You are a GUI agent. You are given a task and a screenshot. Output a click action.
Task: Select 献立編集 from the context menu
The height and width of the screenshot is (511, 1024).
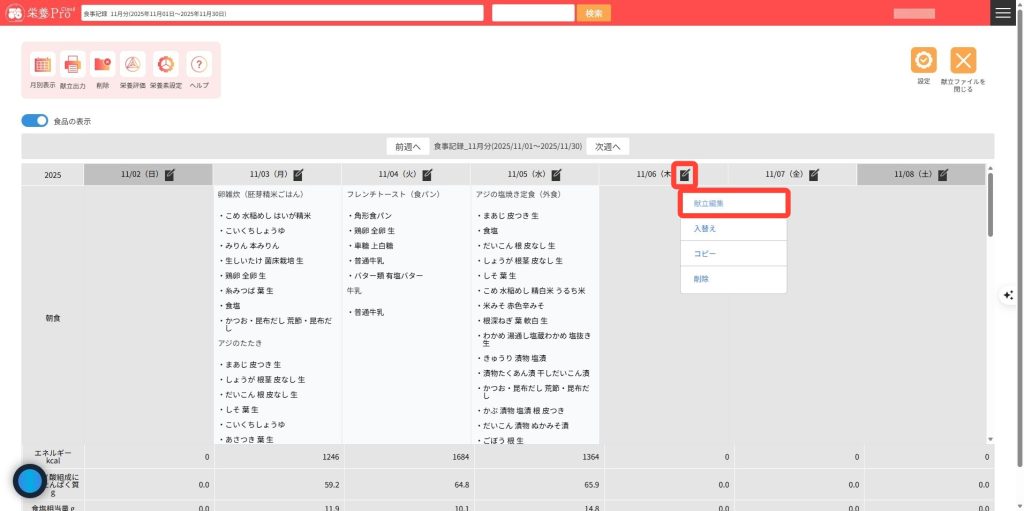coord(735,203)
